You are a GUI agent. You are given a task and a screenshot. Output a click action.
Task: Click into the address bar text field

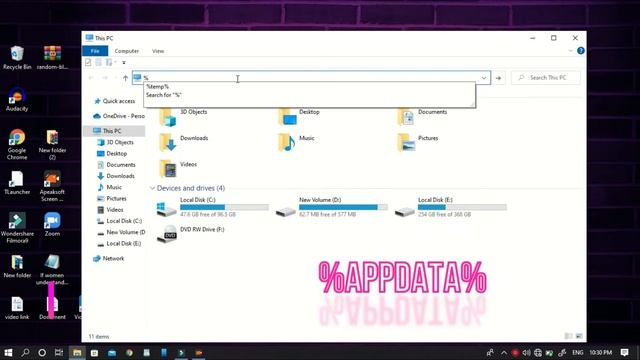point(310,78)
